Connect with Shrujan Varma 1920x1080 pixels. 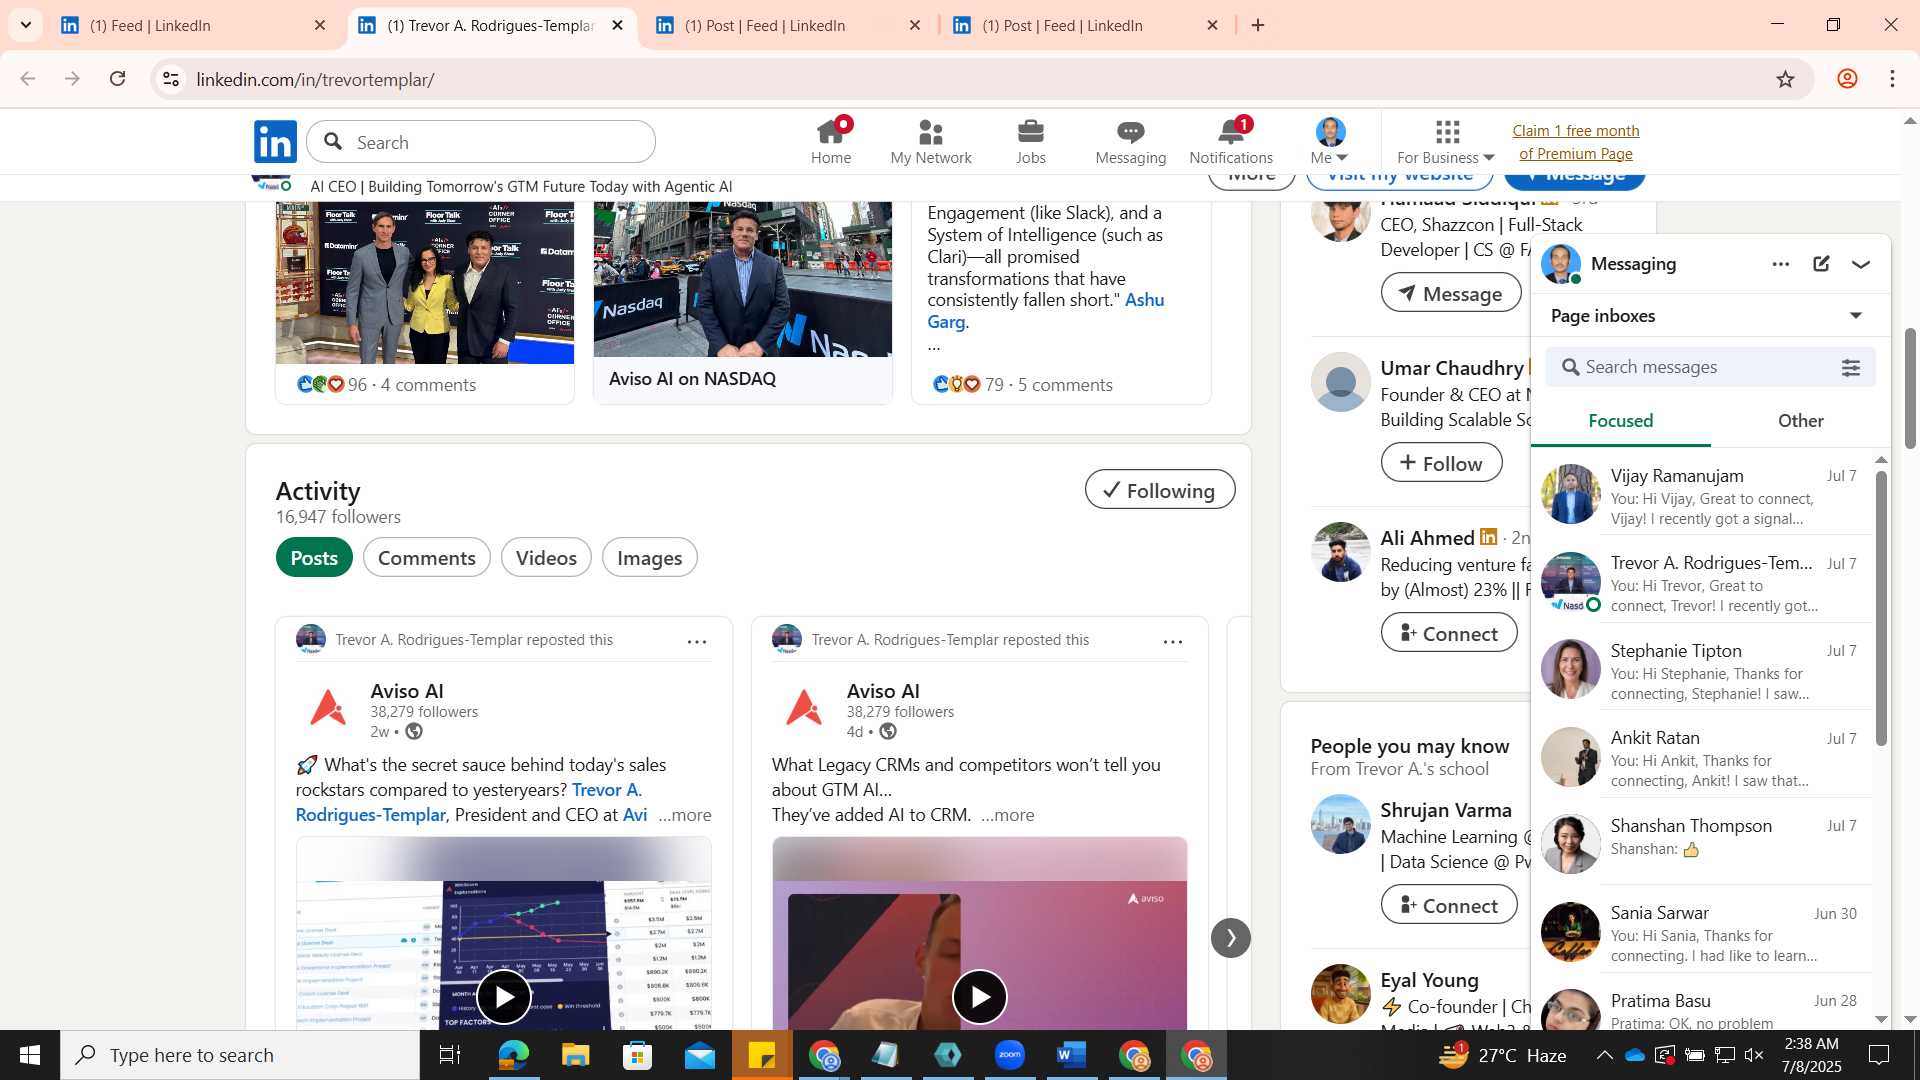(x=1448, y=905)
